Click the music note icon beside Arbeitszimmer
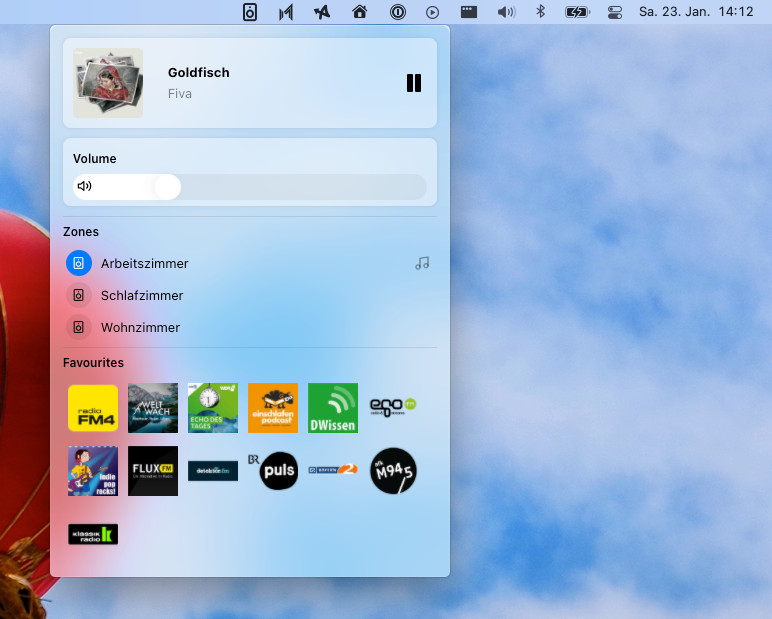The width and height of the screenshot is (772, 619). [422, 263]
